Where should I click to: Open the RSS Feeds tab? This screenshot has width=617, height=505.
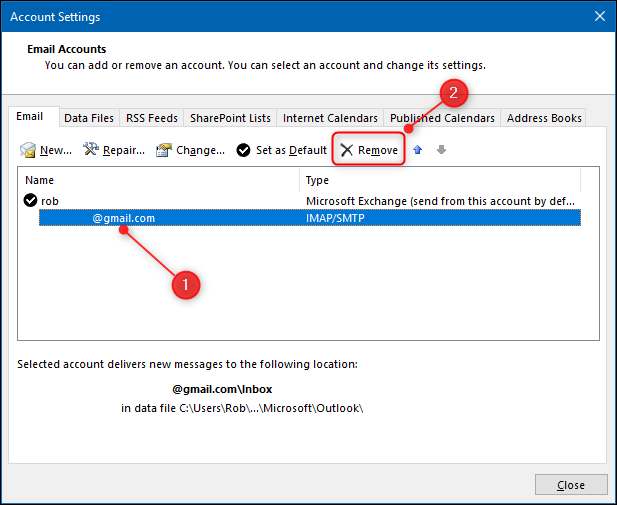(152, 118)
